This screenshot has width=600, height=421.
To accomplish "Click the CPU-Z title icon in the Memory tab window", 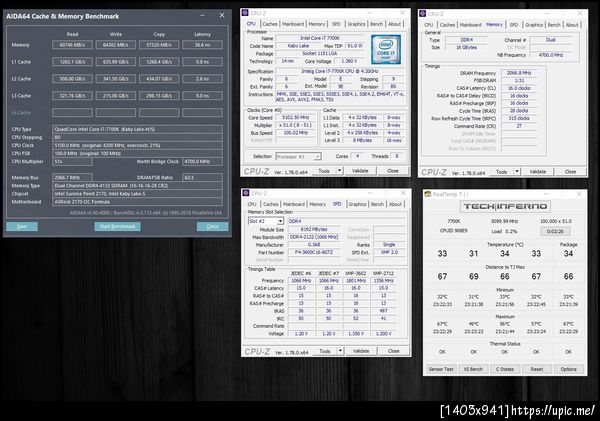I will (x=423, y=14).
